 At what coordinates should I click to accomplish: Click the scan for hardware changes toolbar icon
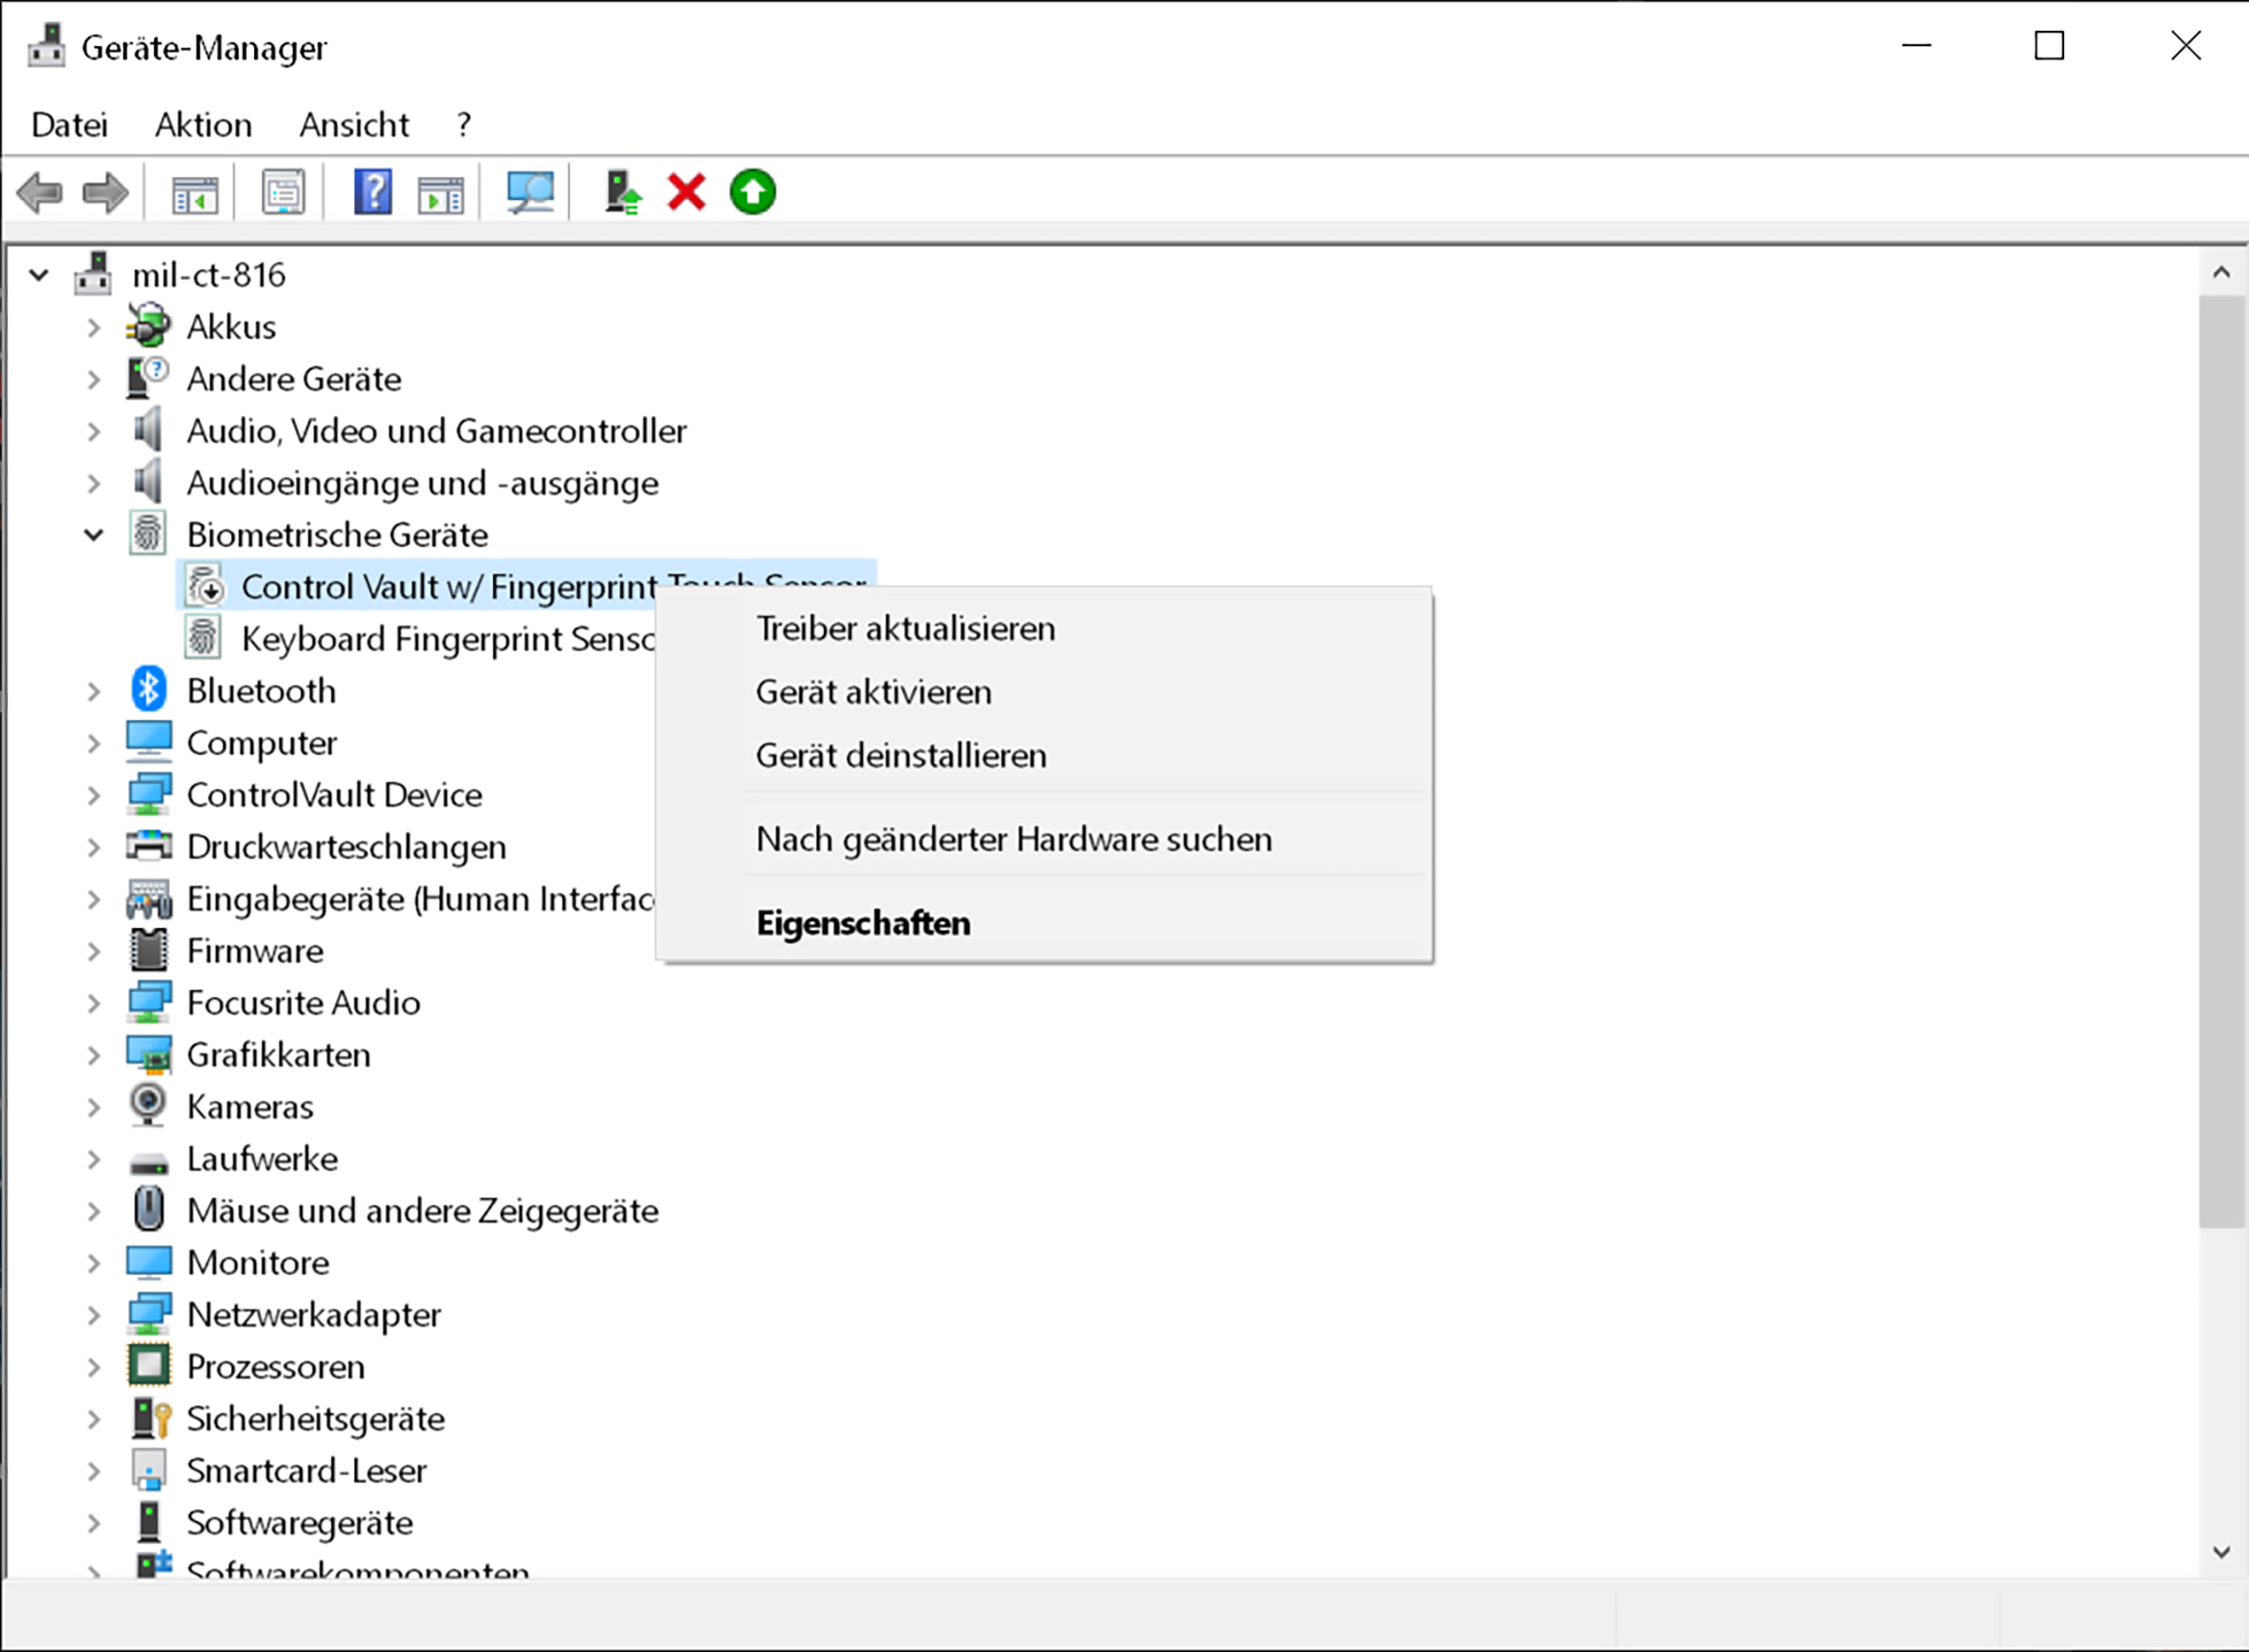[x=529, y=192]
